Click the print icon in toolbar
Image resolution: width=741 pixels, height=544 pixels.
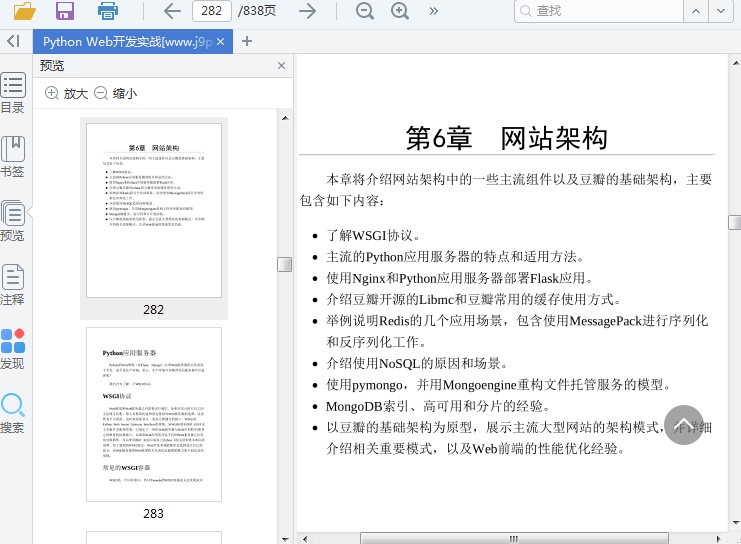pyautogui.click(x=108, y=11)
